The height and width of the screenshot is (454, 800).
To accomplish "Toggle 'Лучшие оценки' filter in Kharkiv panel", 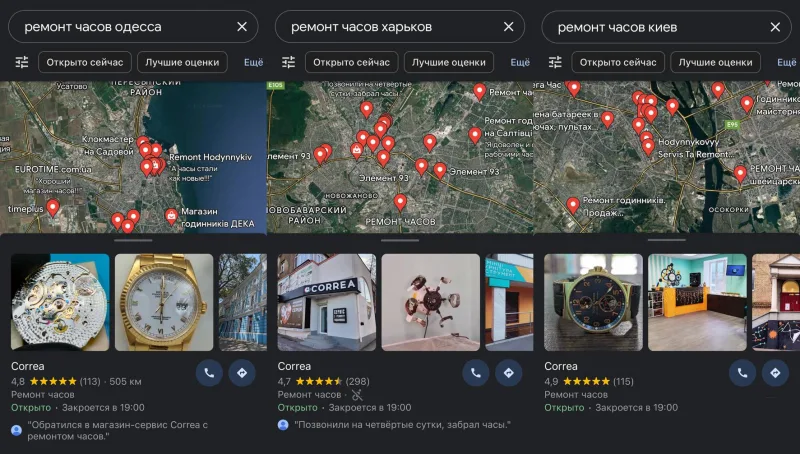I will pyautogui.click(x=449, y=62).
